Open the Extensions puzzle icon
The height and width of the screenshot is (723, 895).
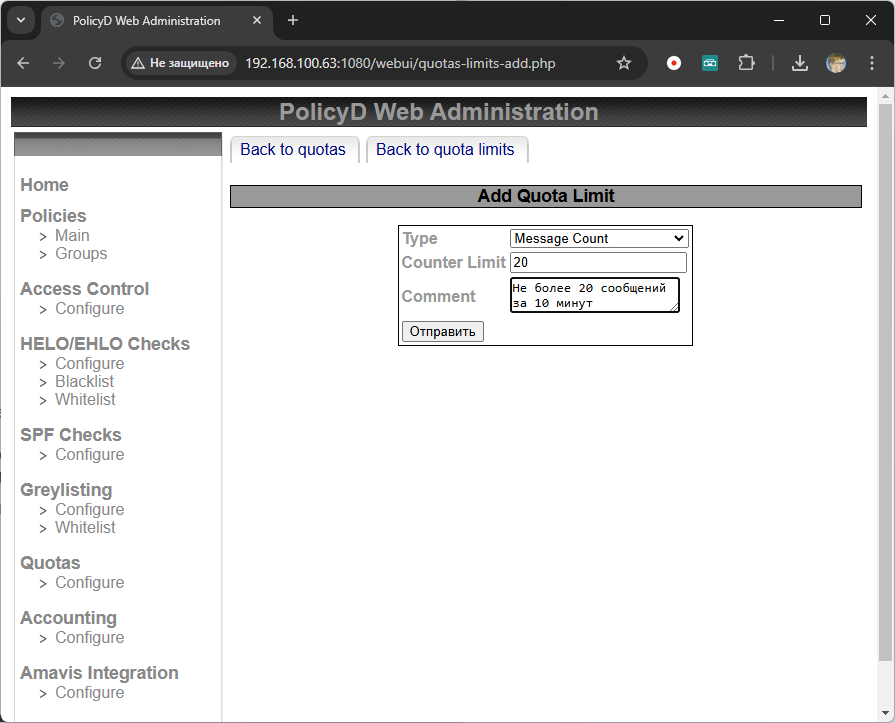click(x=746, y=63)
